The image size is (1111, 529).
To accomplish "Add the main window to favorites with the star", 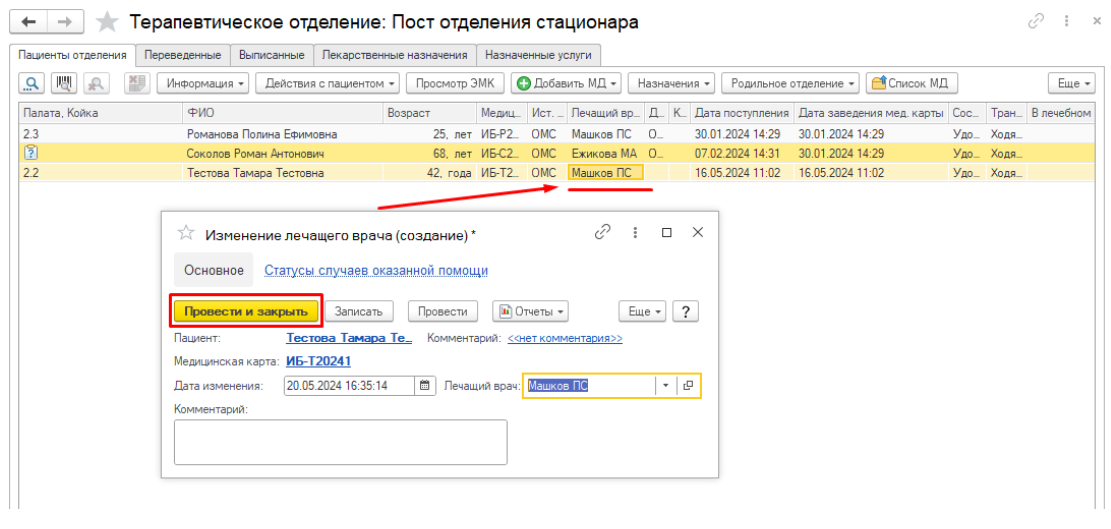I will click(x=107, y=22).
